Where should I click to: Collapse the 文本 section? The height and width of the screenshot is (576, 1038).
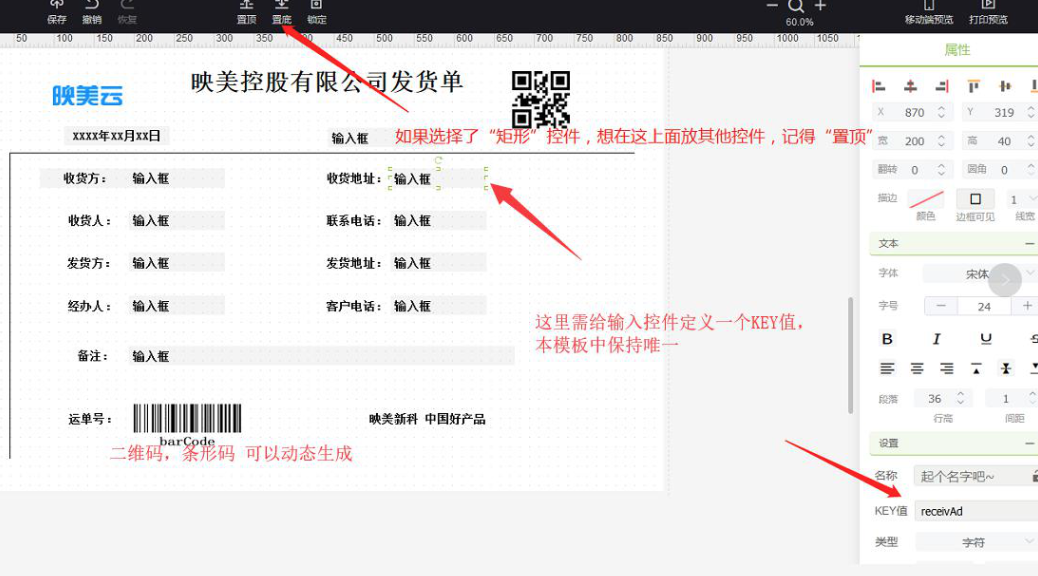pyautogui.click(x=1029, y=243)
